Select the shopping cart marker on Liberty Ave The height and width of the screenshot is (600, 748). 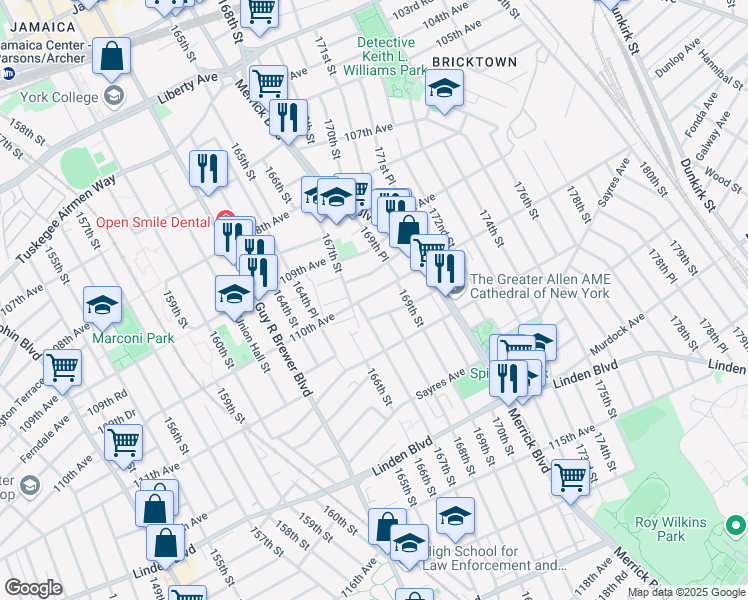tap(268, 82)
